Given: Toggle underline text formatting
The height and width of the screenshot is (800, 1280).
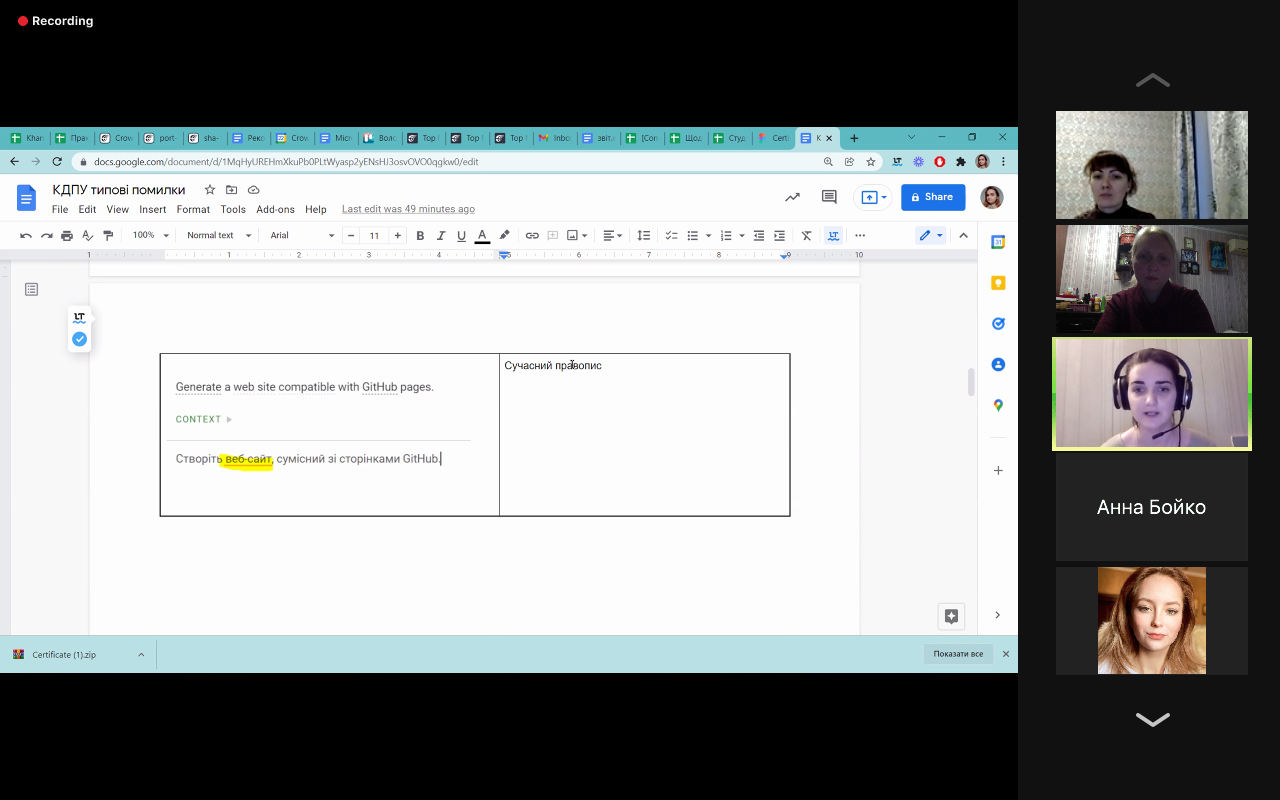Looking at the screenshot, I should pos(461,236).
